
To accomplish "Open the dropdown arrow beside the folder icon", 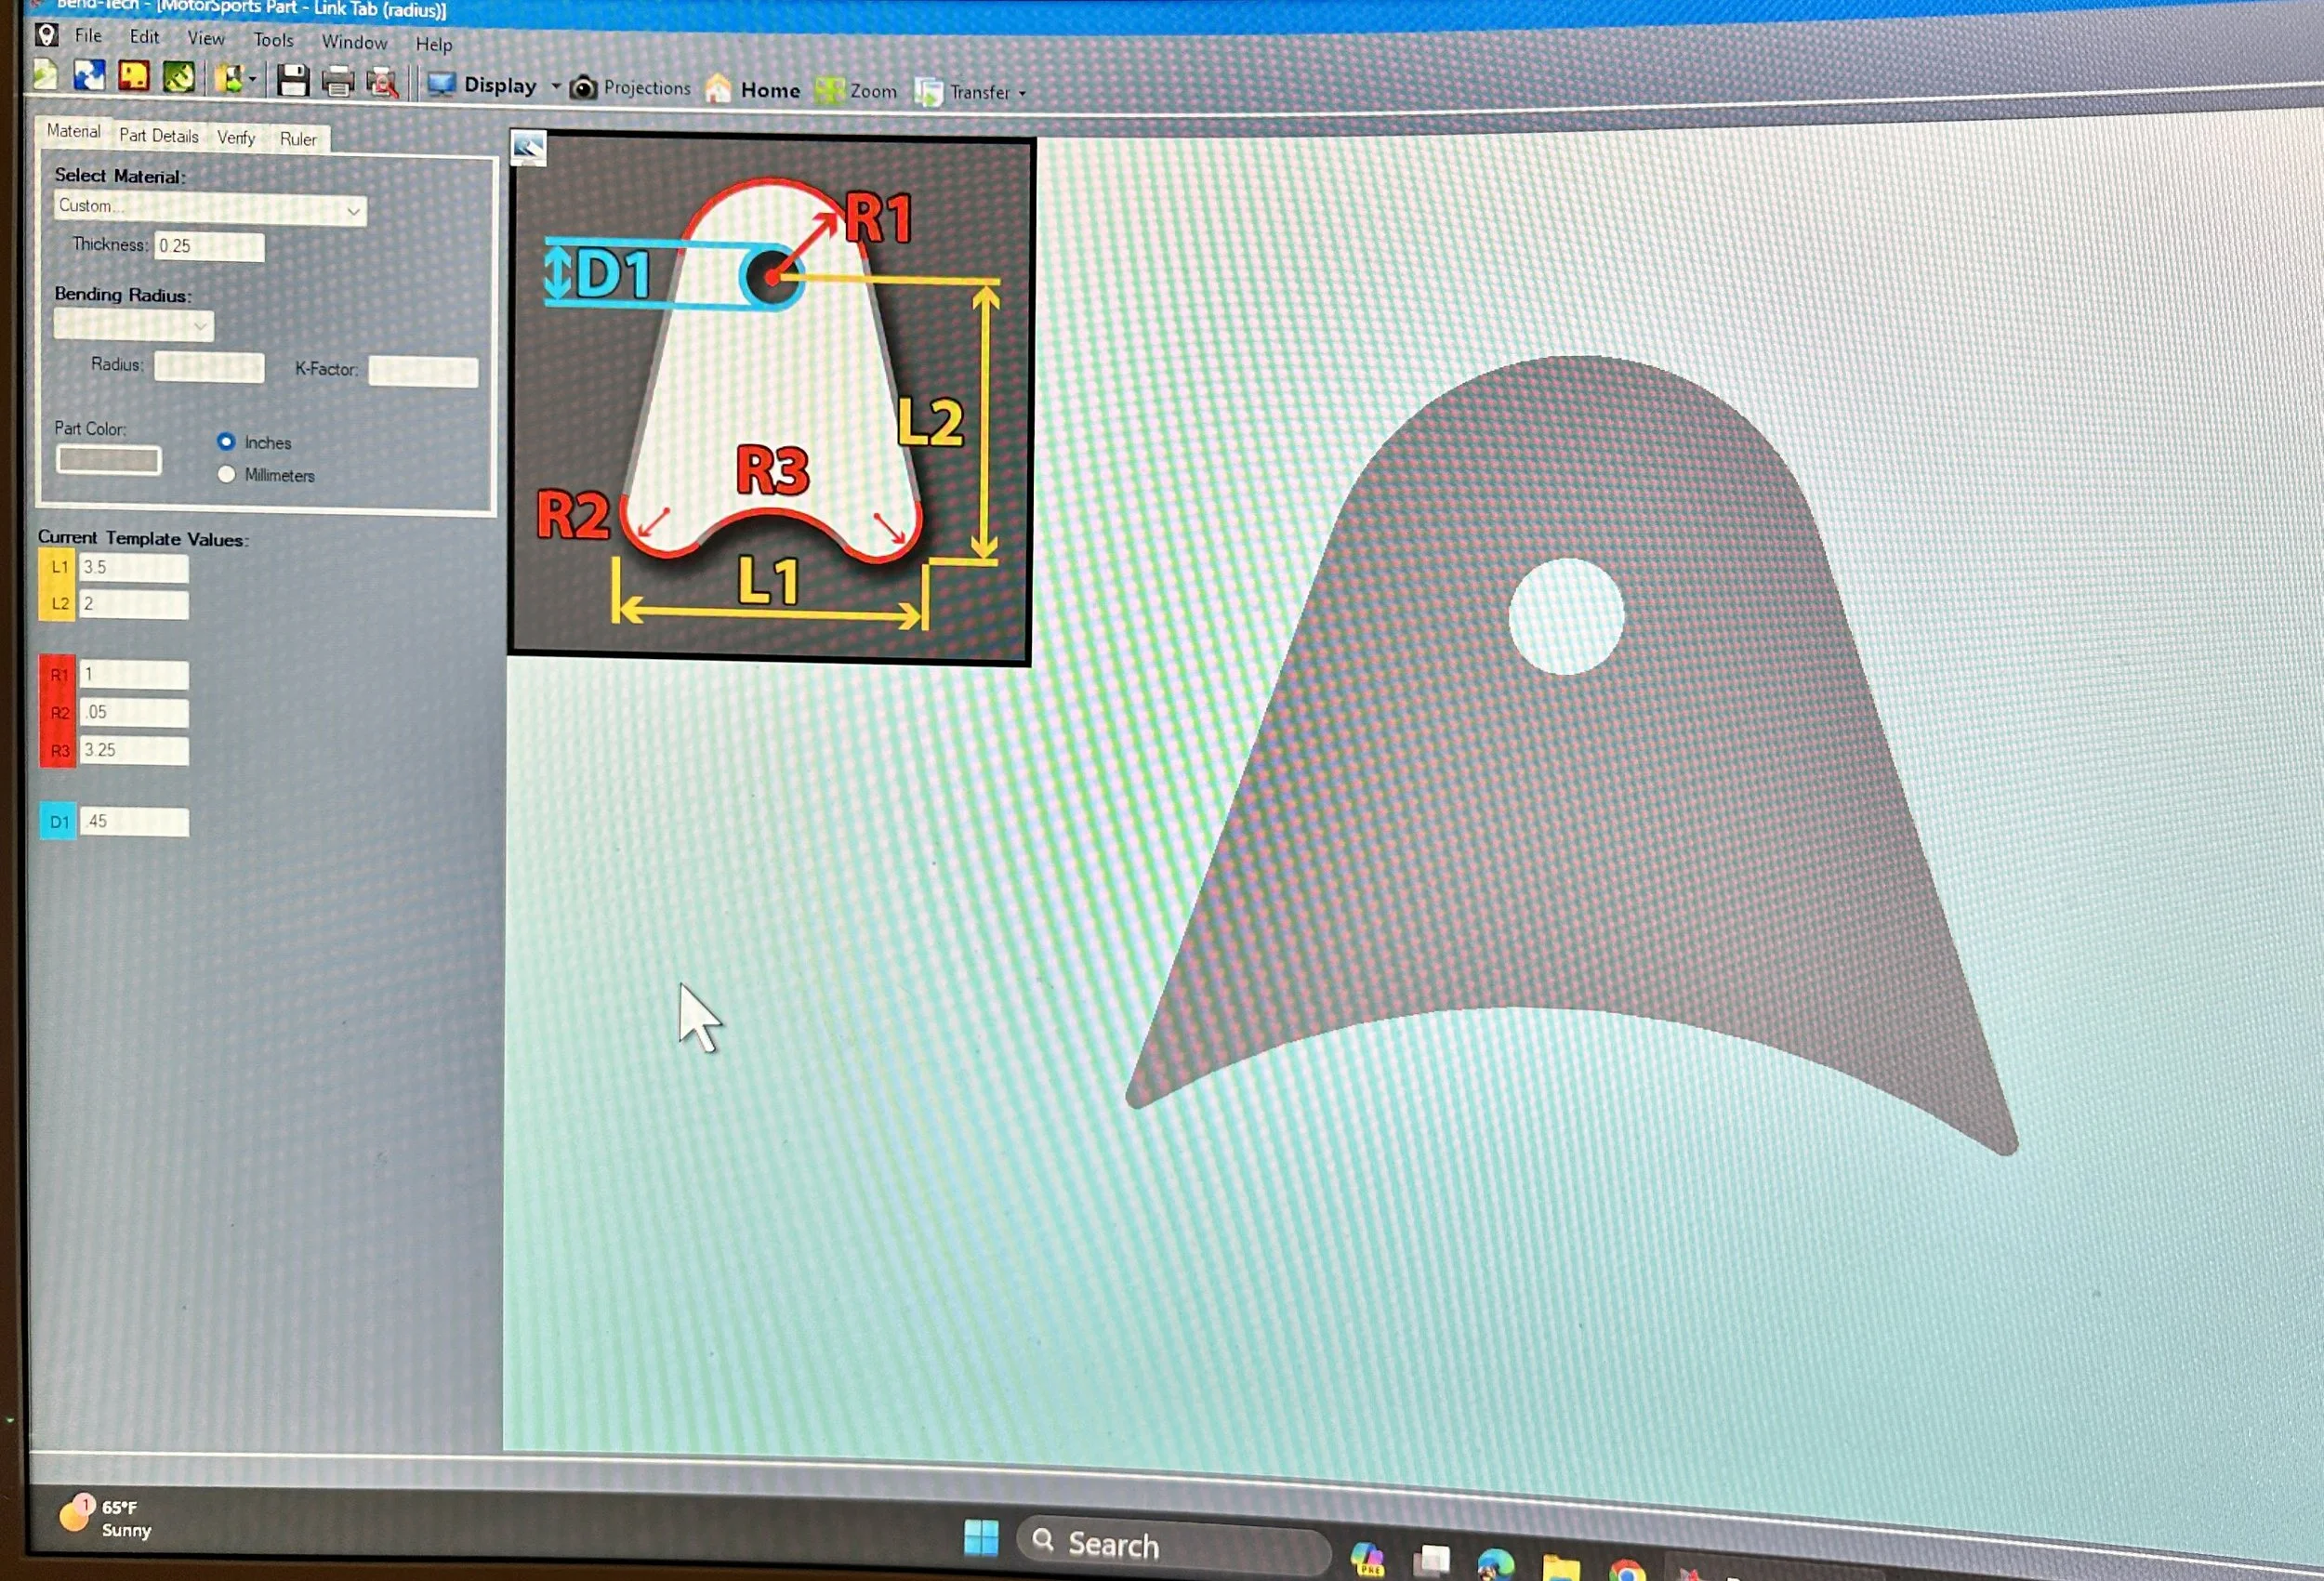I will [253, 80].
